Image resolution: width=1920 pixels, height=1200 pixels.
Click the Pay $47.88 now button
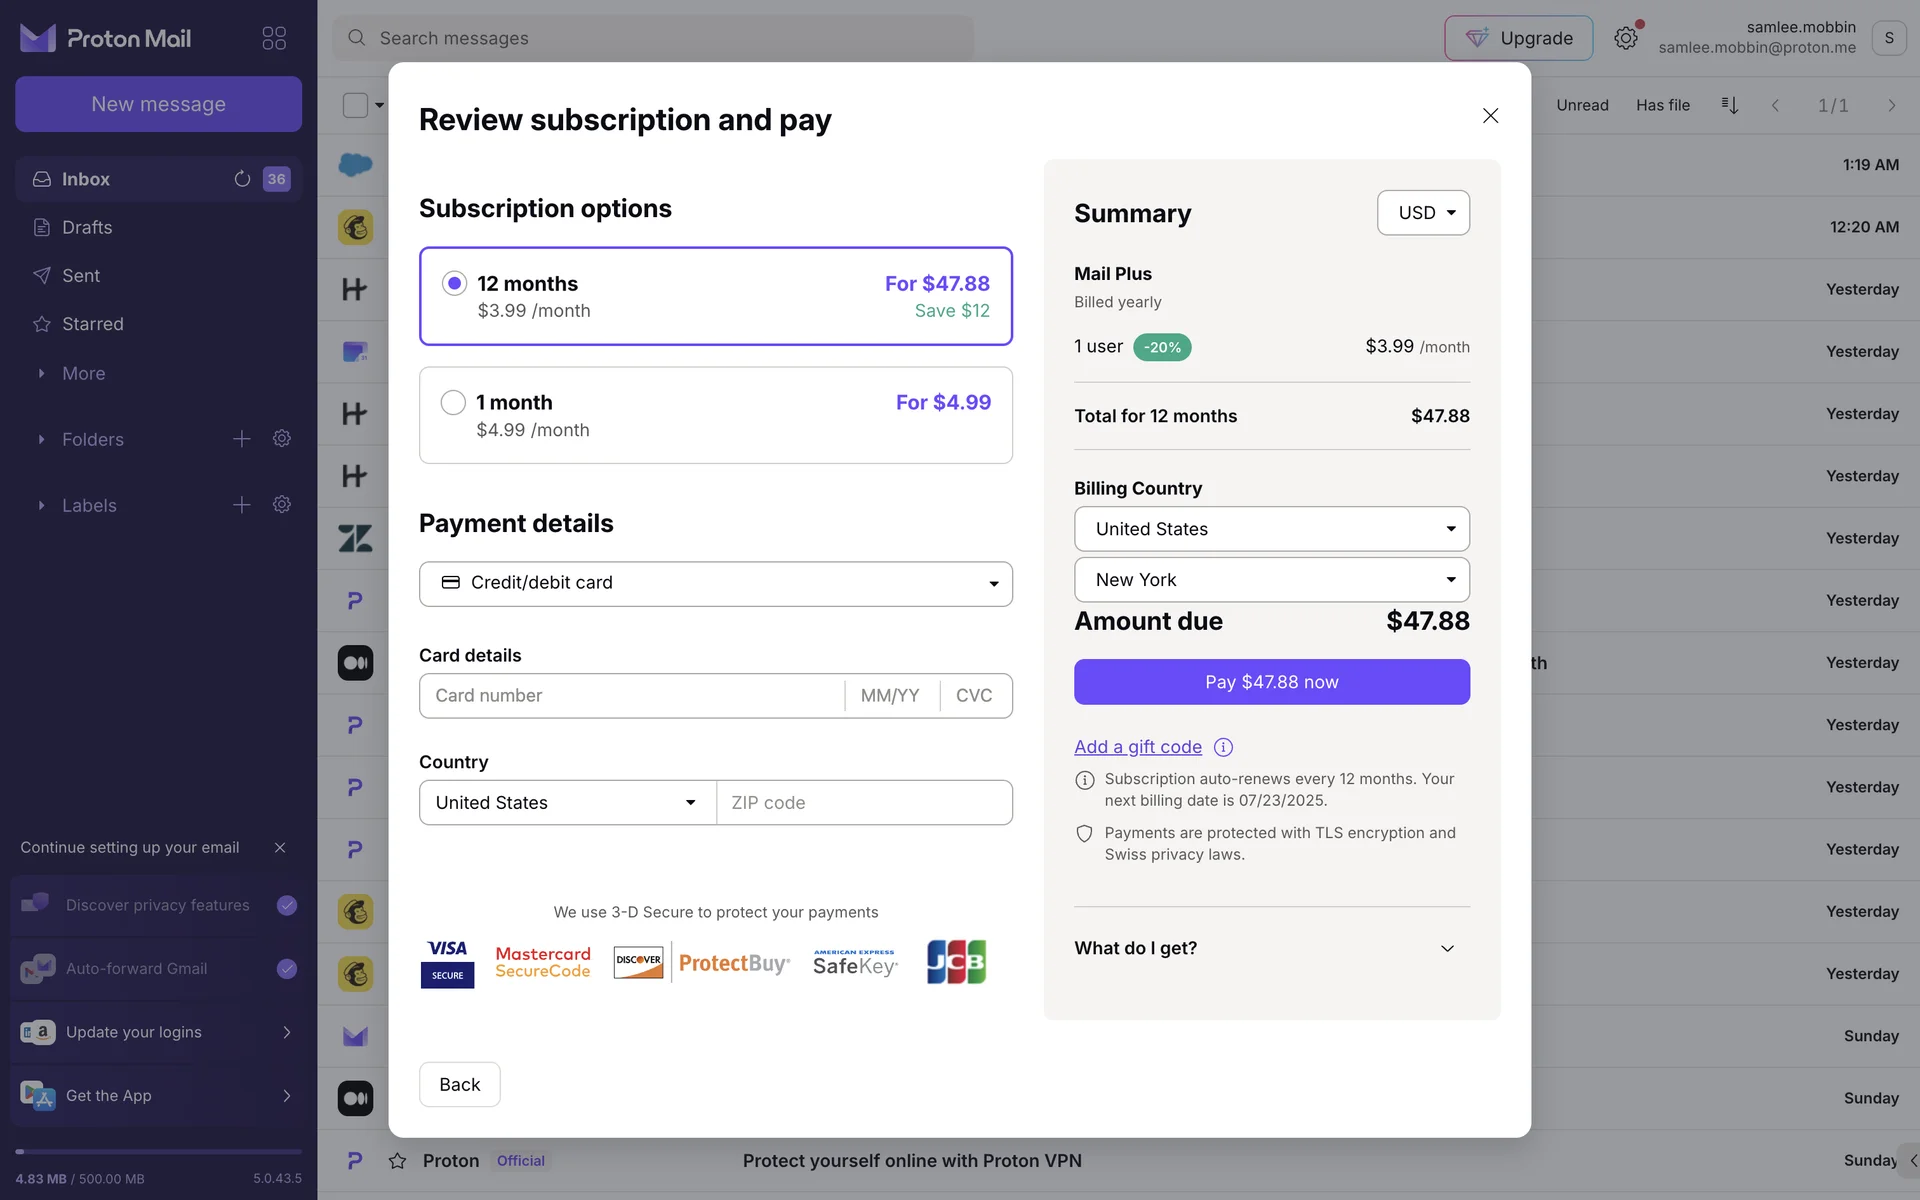click(1271, 682)
